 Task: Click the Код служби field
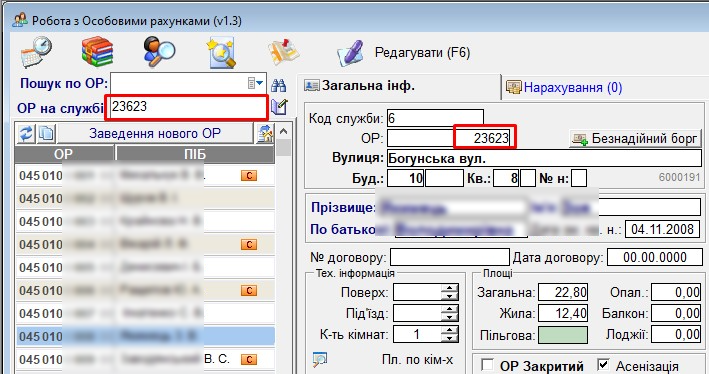435,118
